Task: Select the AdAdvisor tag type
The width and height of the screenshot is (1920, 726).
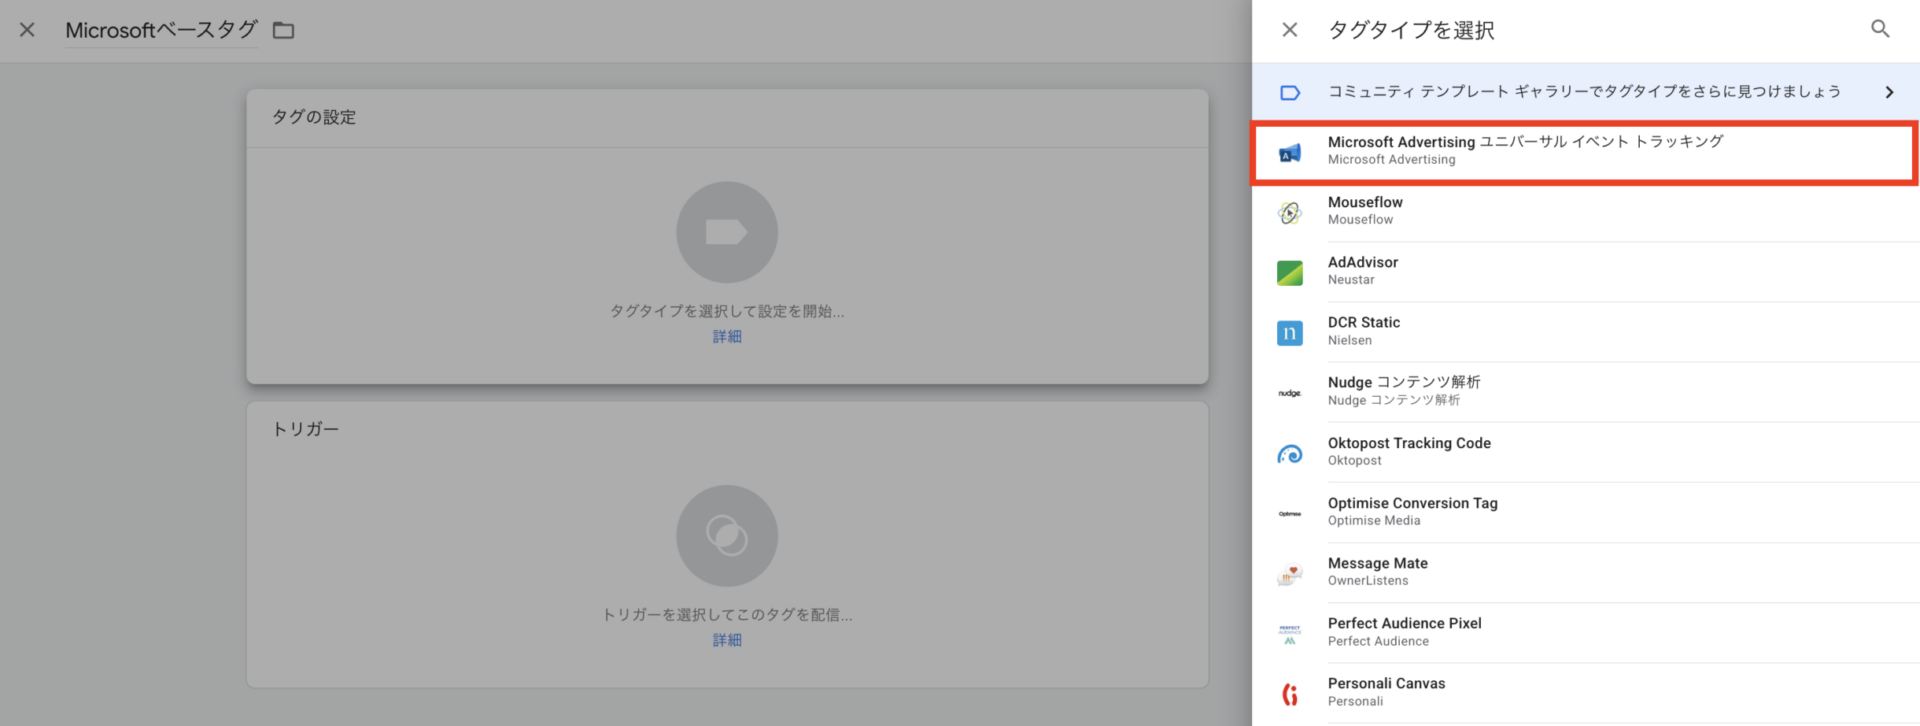Action: 1585,272
